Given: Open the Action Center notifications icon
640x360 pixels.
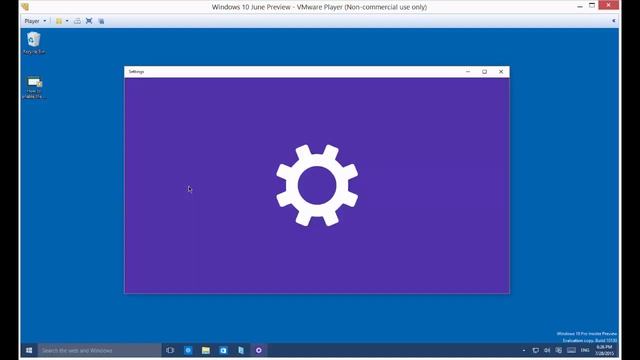Looking at the screenshot, I should (x=559, y=350).
